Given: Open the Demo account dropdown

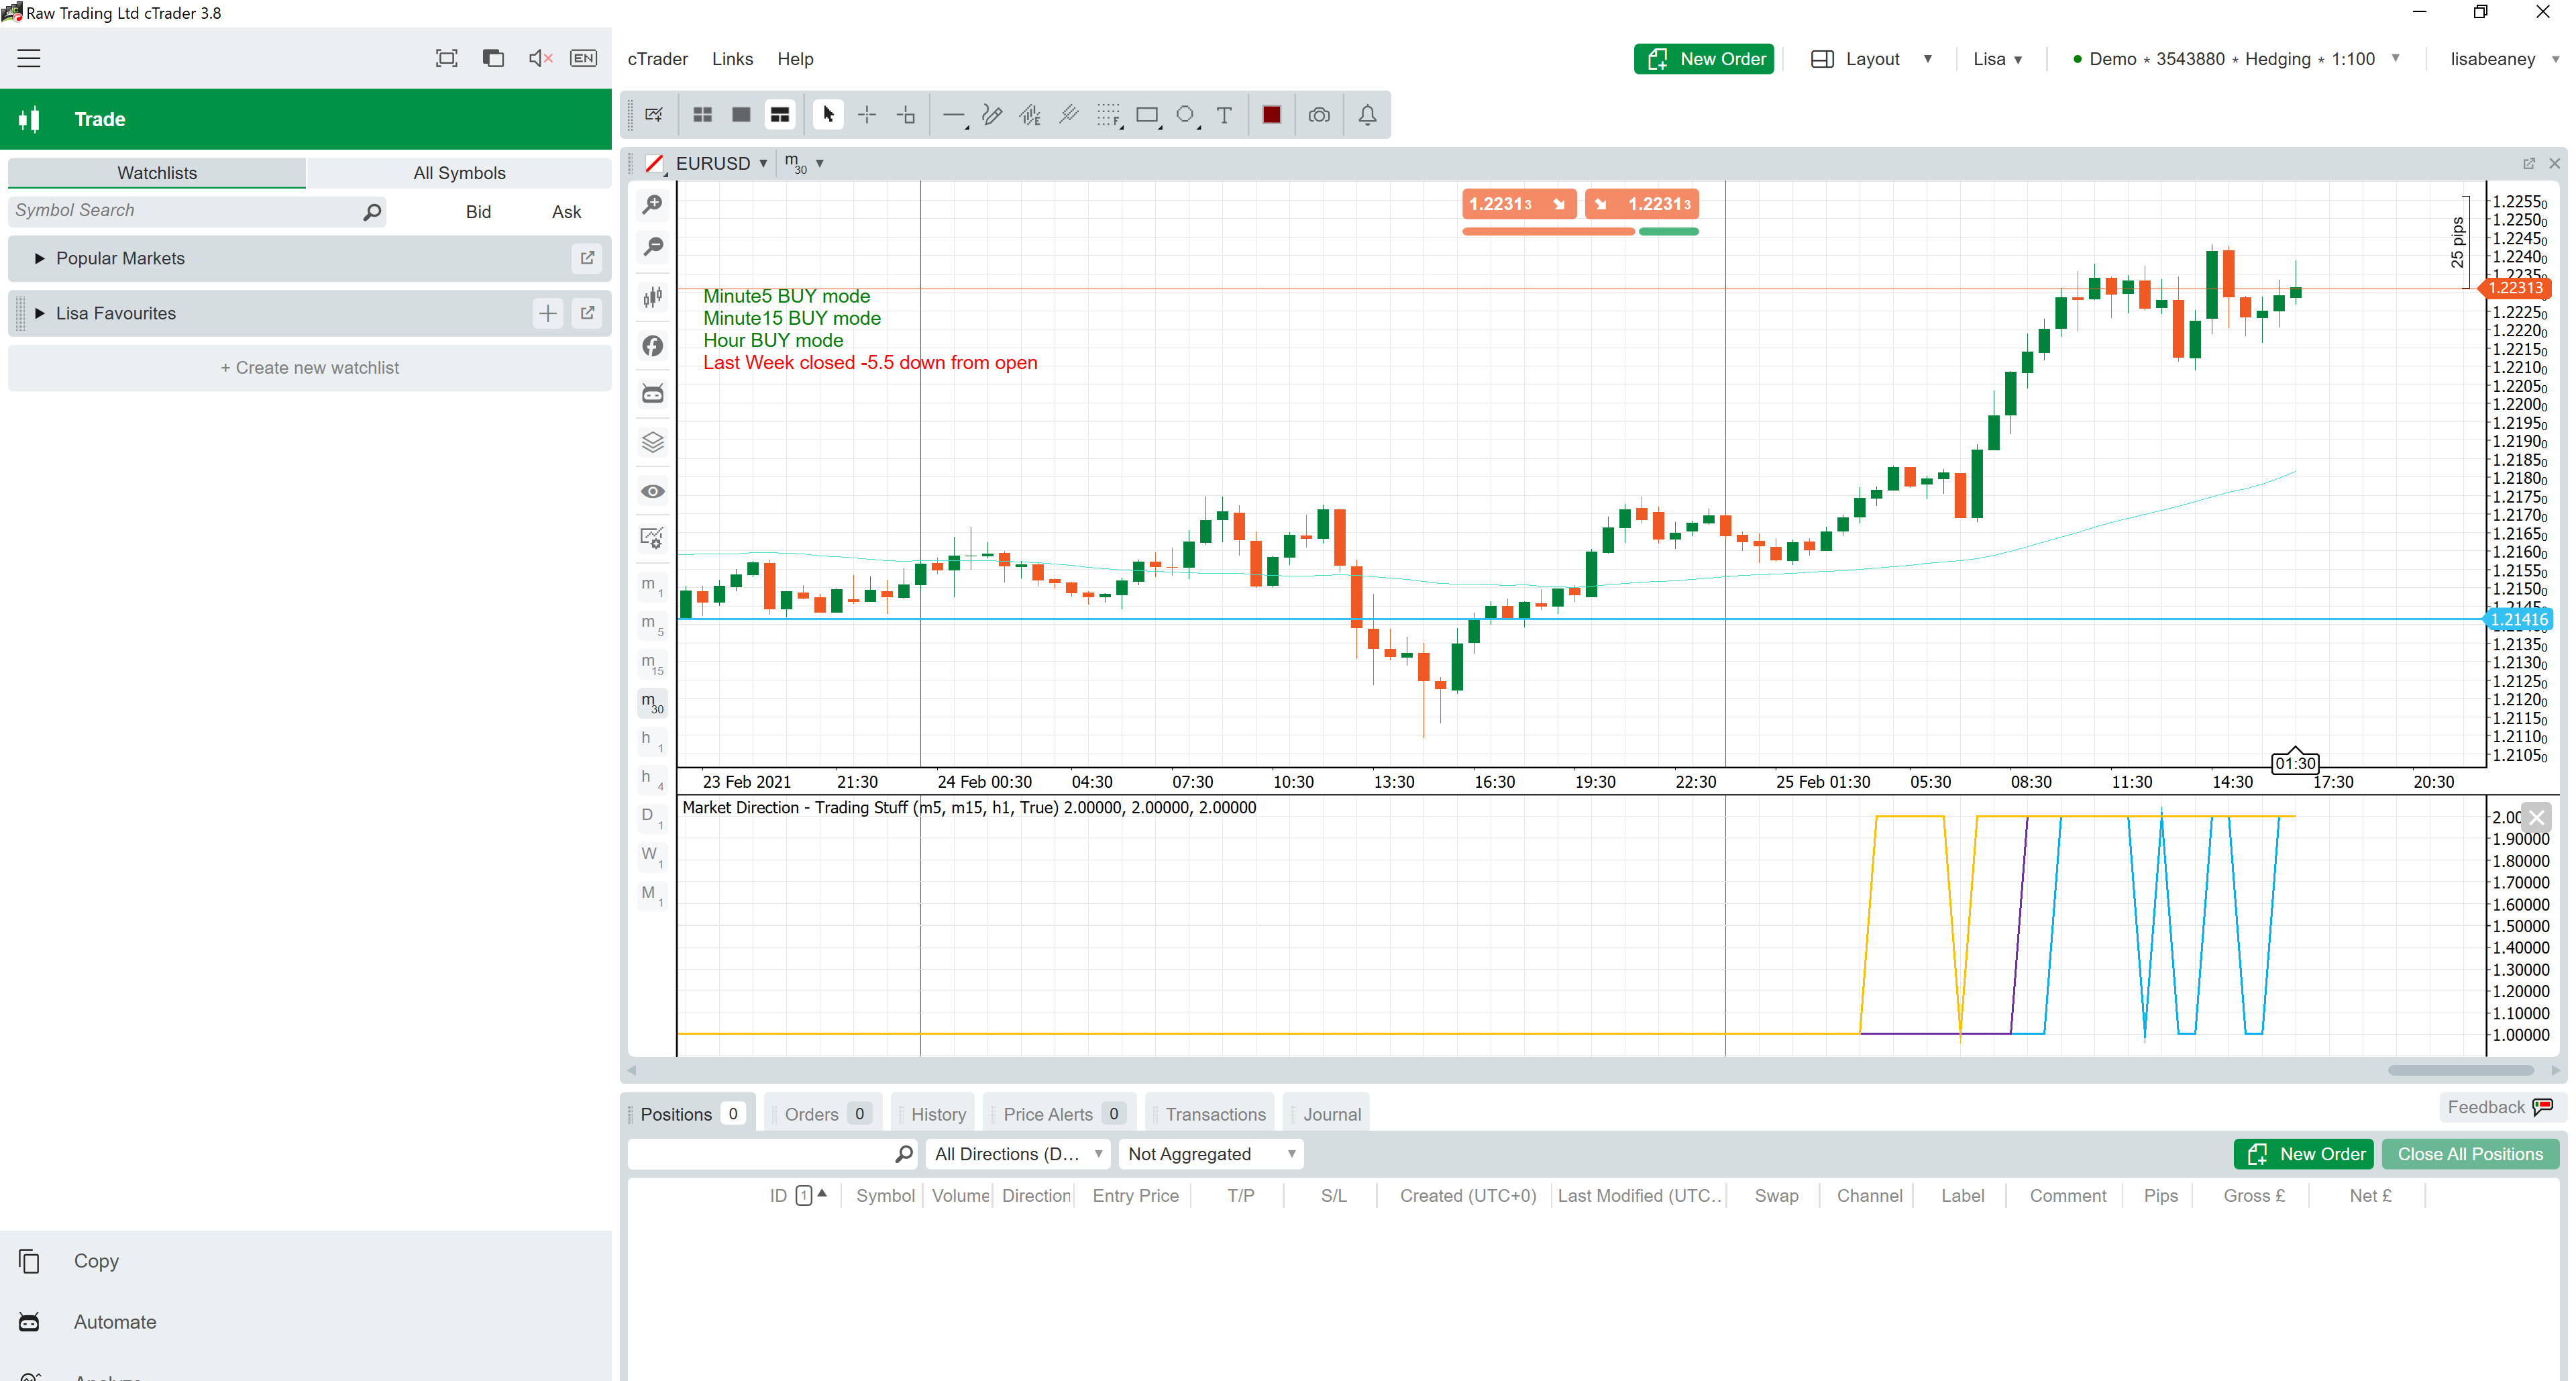Looking at the screenshot, I should (2236, 59).
